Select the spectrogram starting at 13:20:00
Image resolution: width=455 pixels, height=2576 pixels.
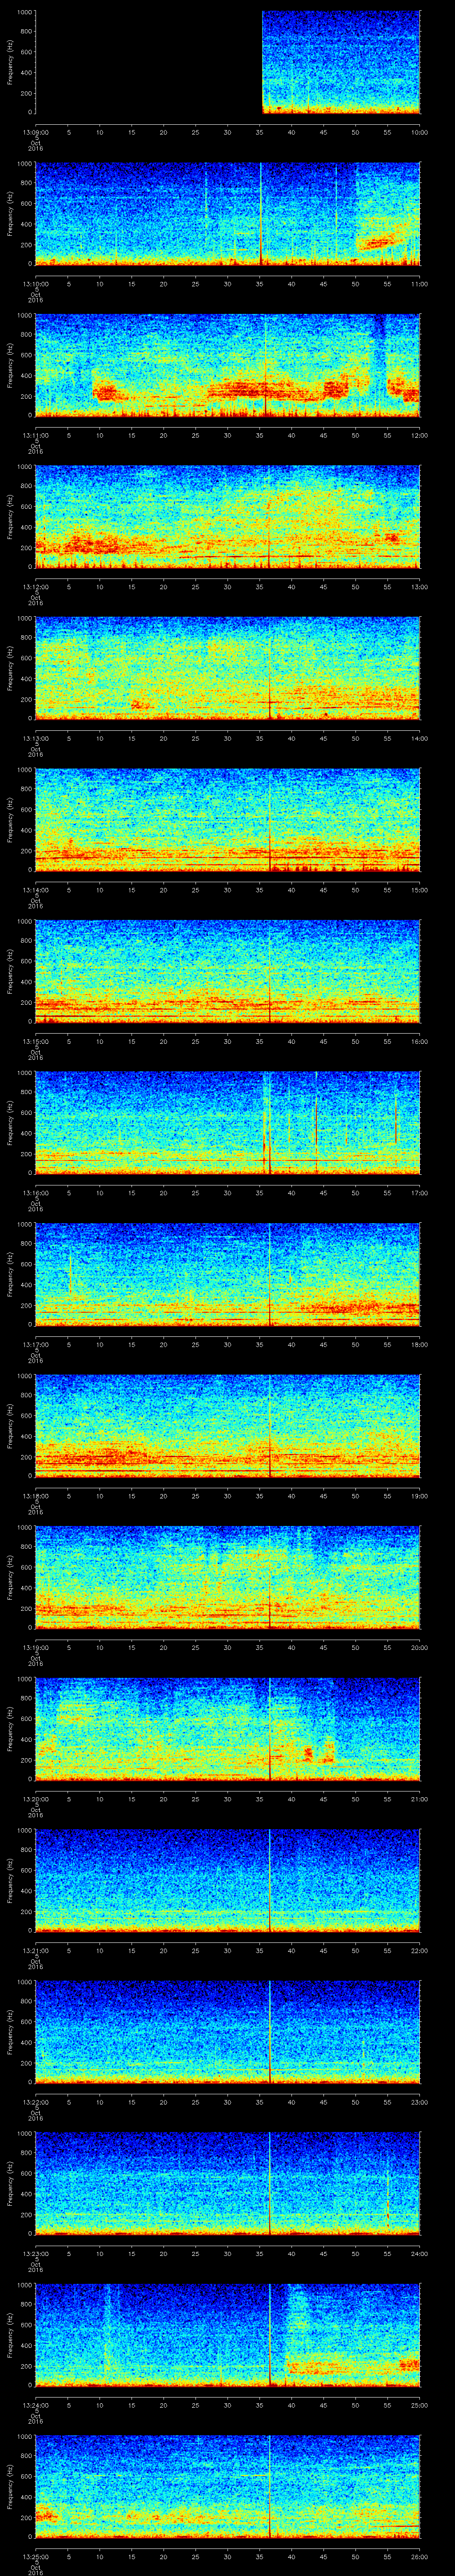227,1729
